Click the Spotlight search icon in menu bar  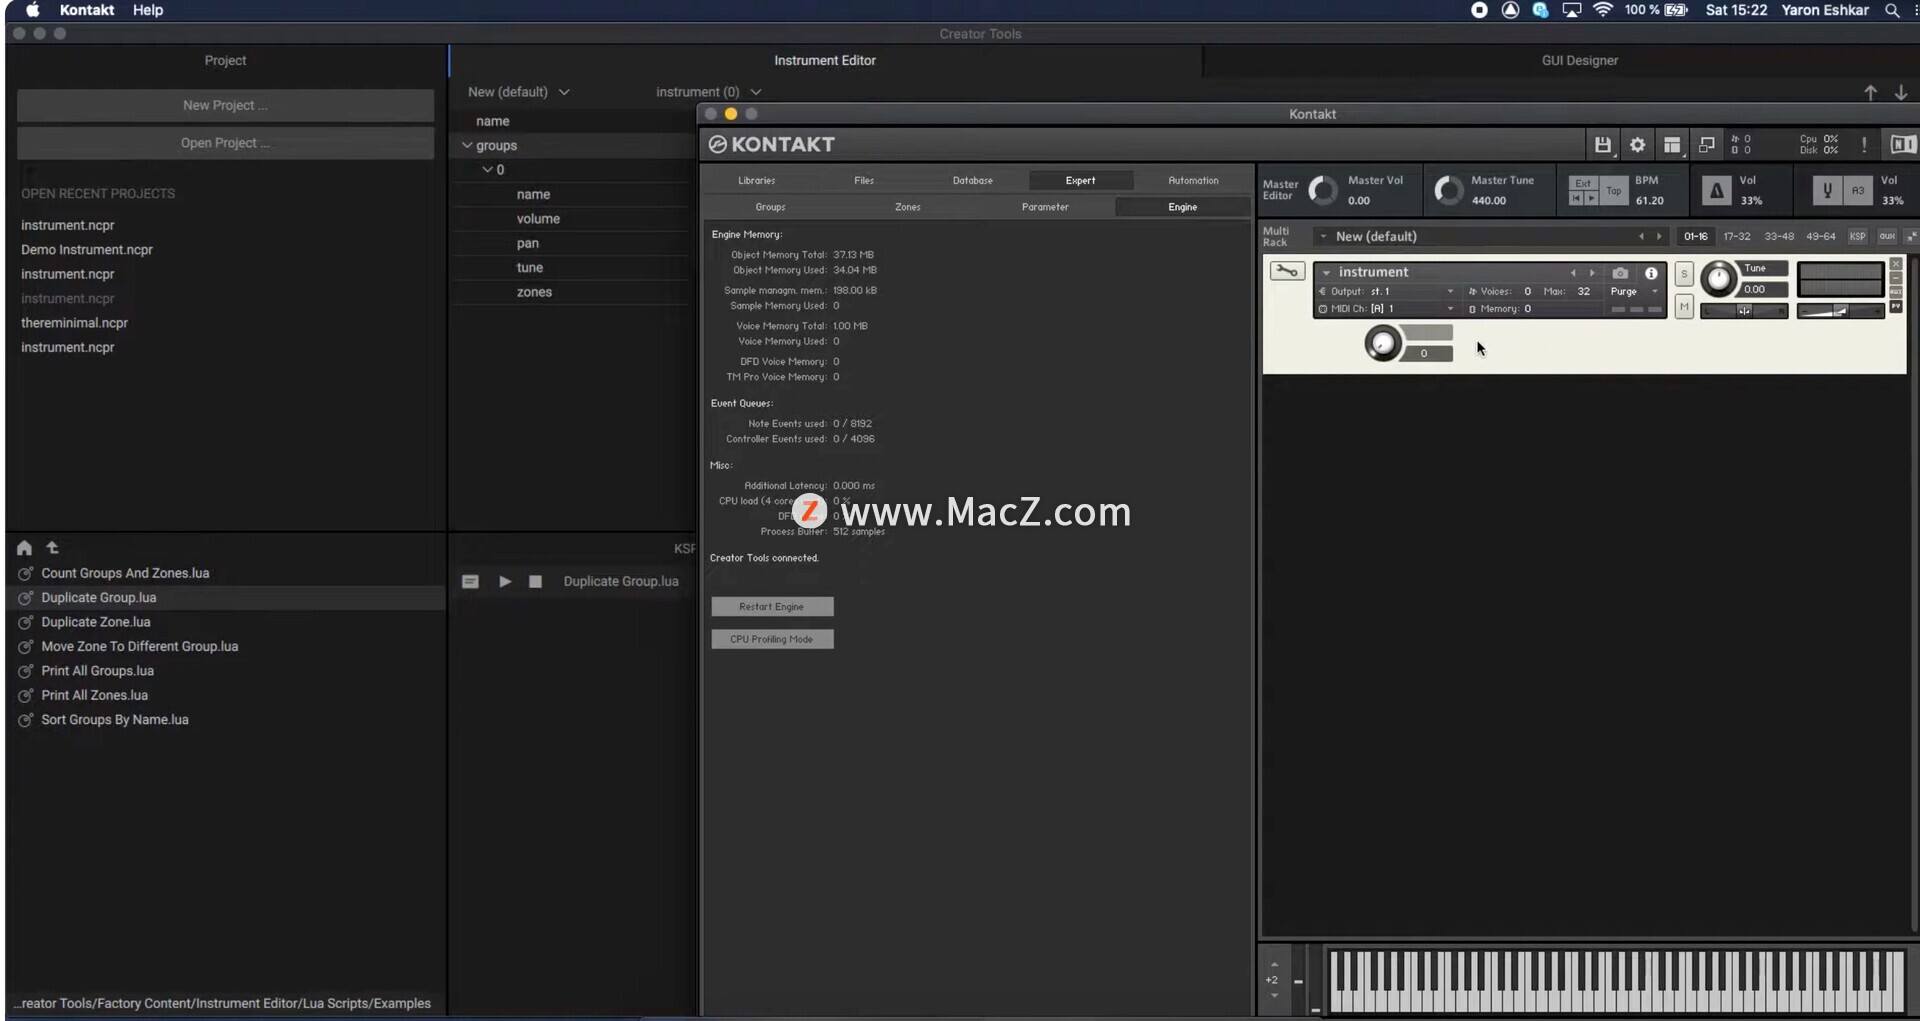(1892, 10)
